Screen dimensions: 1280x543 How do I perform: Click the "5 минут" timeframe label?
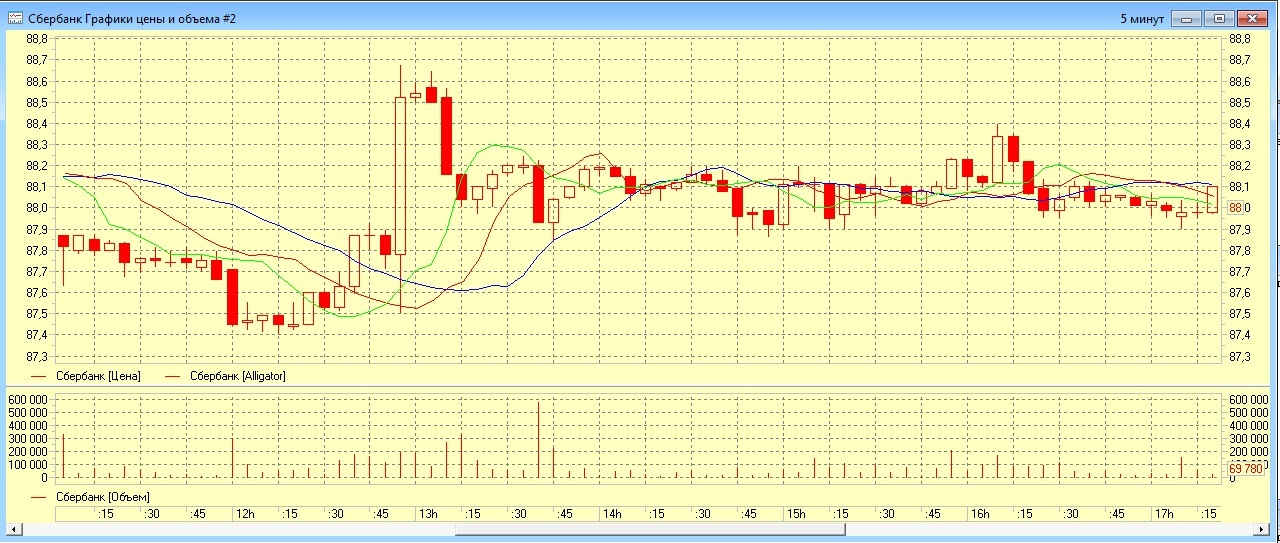coord(1142,18)
